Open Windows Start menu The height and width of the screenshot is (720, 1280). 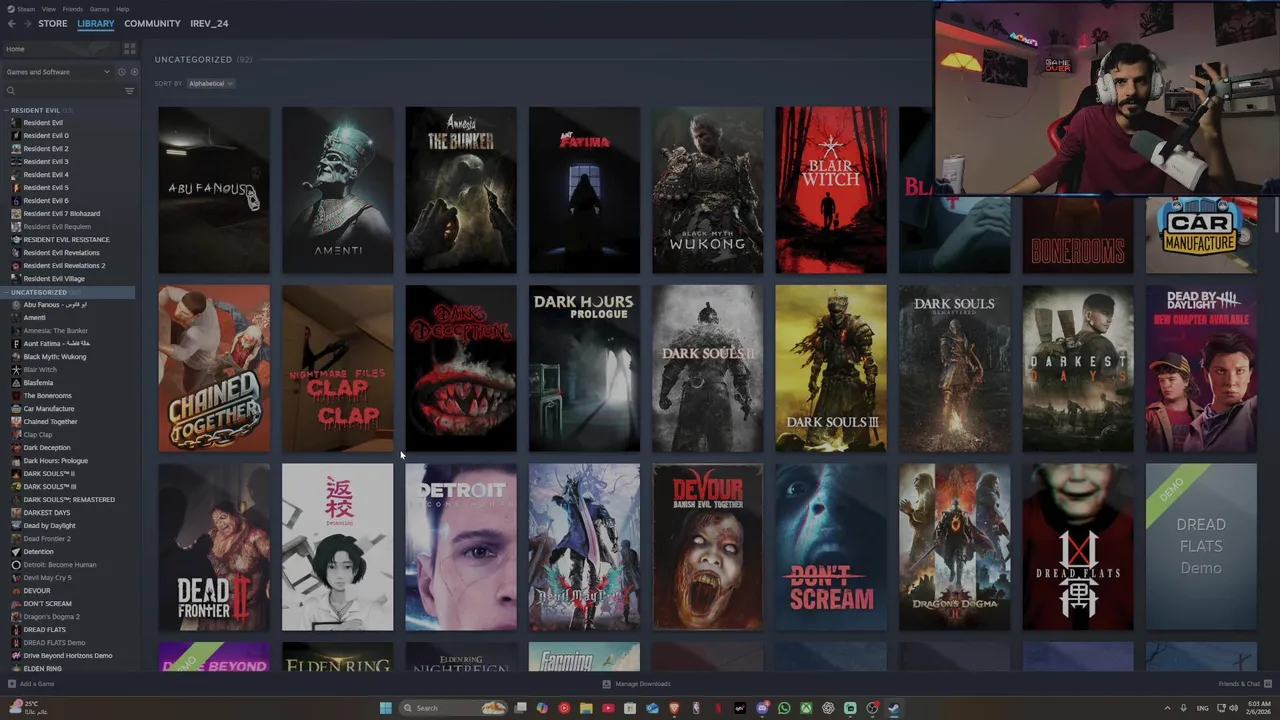click(385, 708)
